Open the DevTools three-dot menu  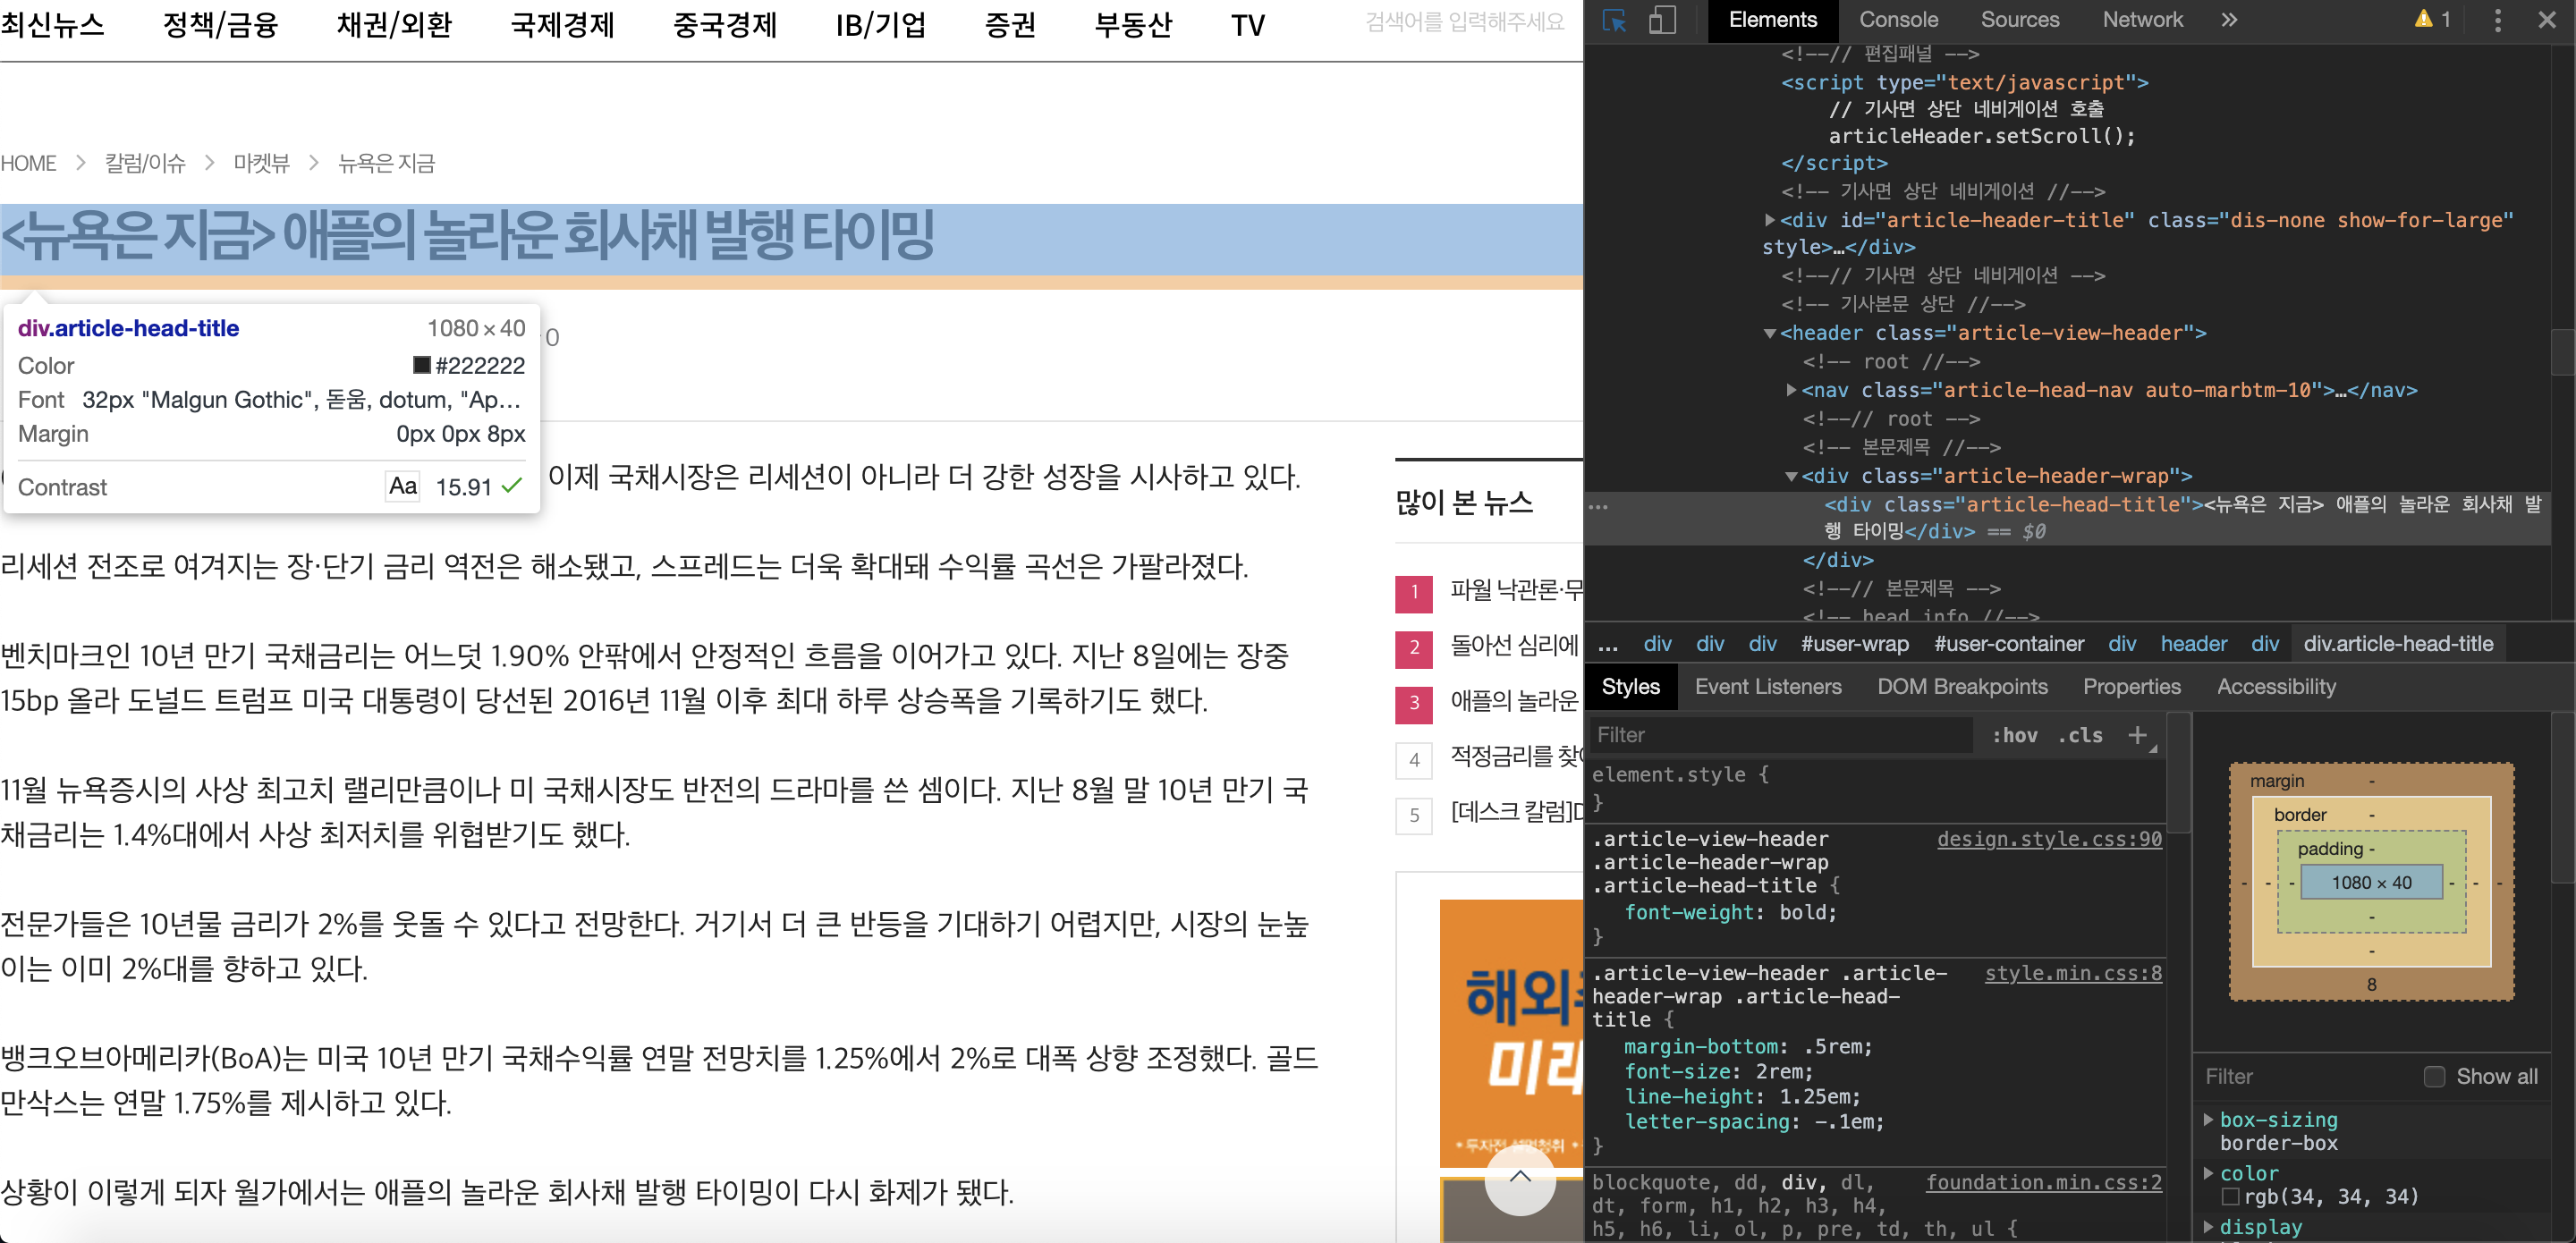click(x=2497, y=20)
